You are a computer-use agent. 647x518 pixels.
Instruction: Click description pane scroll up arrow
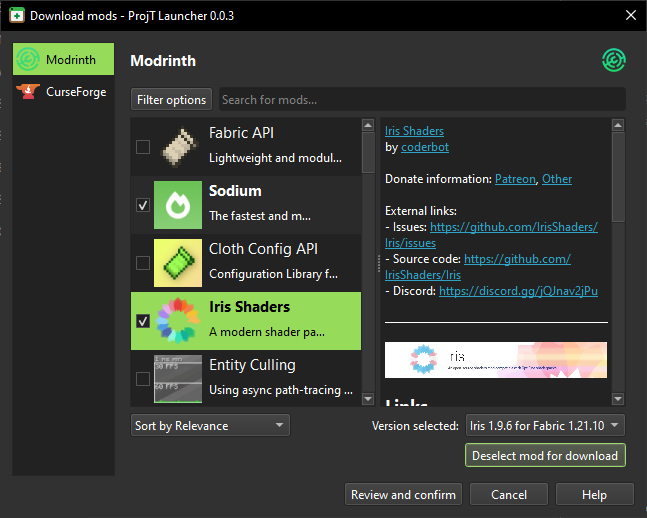[618, 125]
